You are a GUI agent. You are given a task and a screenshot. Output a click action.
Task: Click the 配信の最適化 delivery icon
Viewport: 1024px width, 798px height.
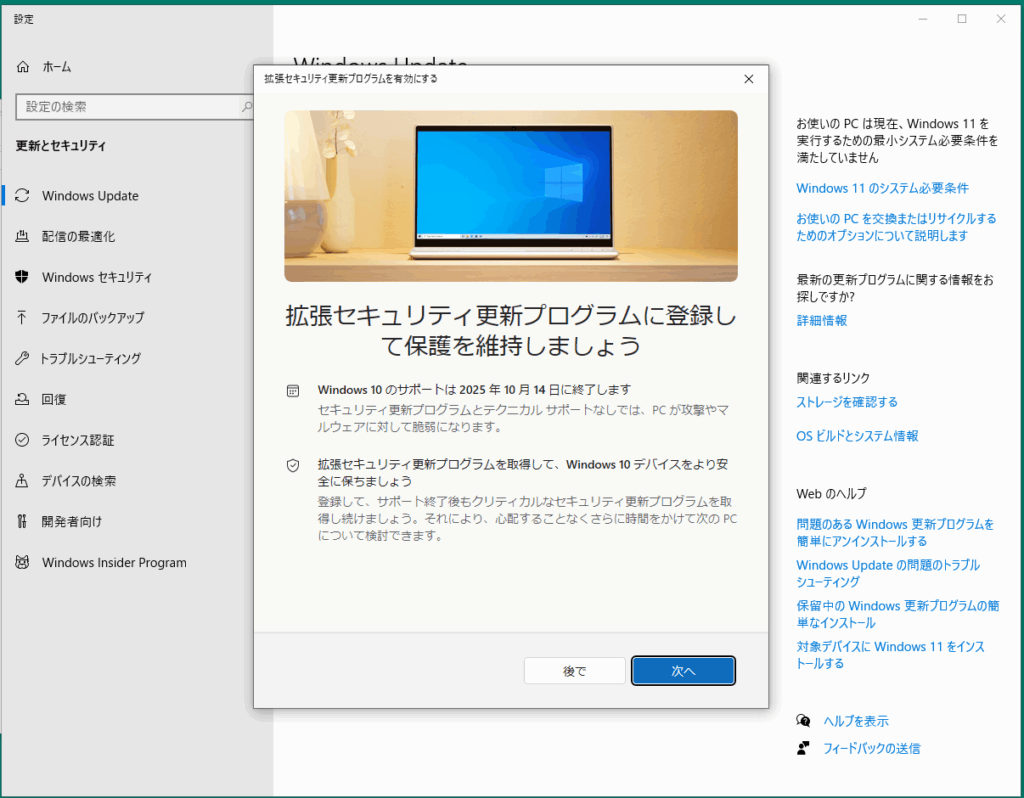[x=22, y=236]
